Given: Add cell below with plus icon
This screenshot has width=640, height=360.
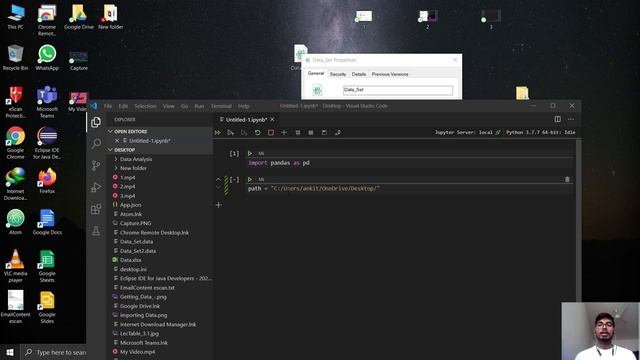Looking at the screenshot, I should tap(218, 205).
